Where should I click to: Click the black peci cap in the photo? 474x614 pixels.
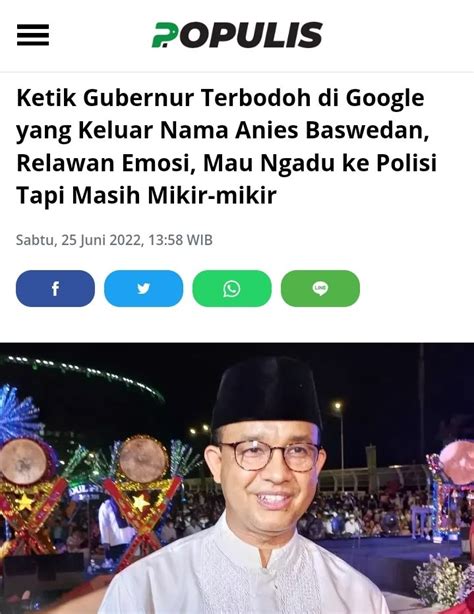tap(267, 393)
